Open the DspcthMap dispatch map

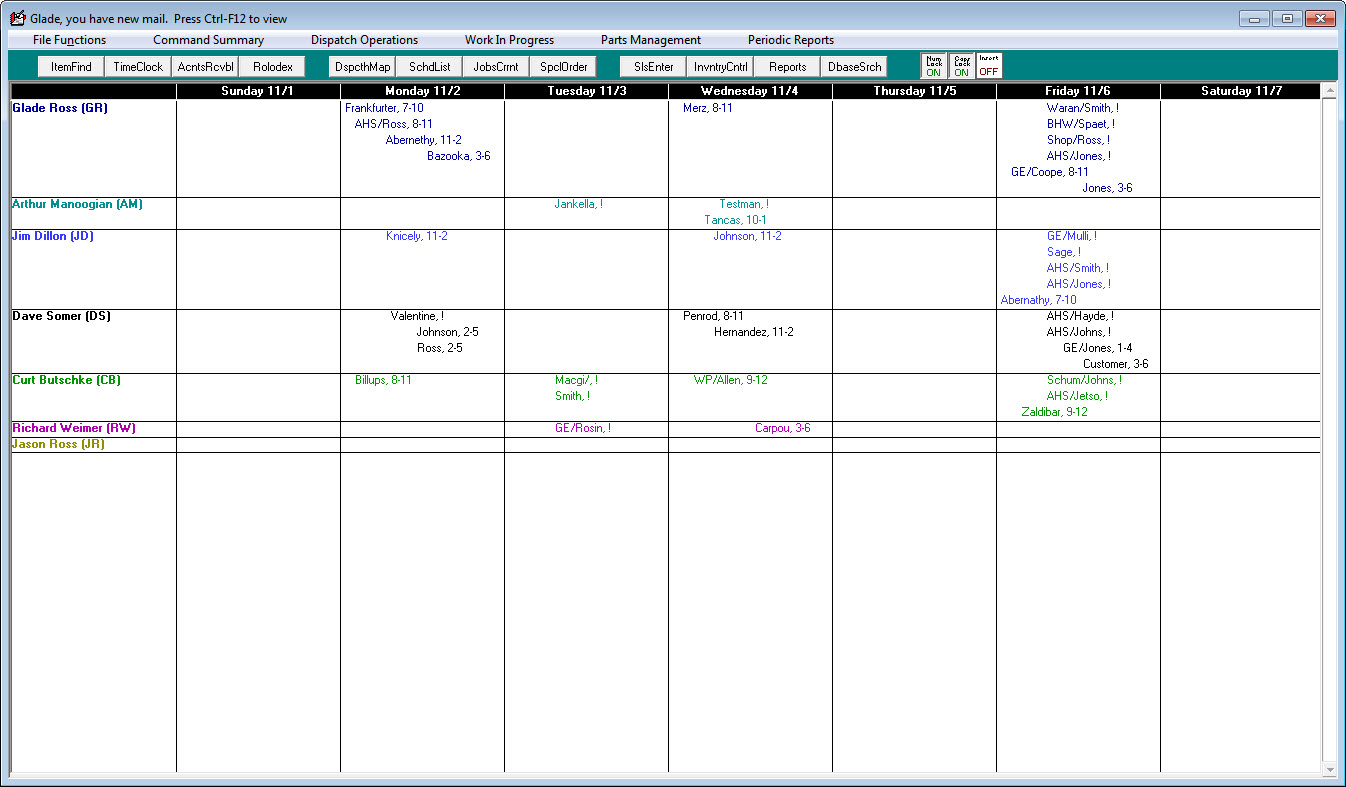363,67
